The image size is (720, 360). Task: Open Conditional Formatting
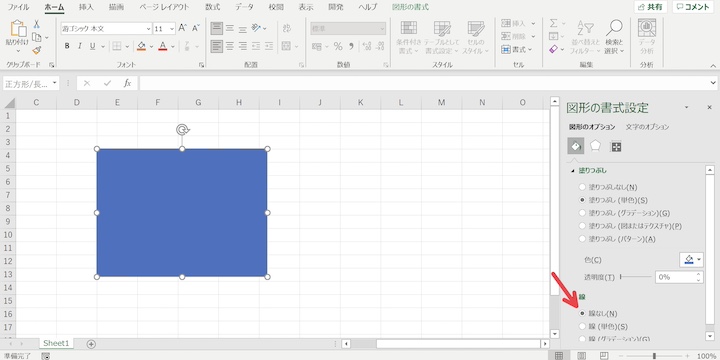(409, 38)
